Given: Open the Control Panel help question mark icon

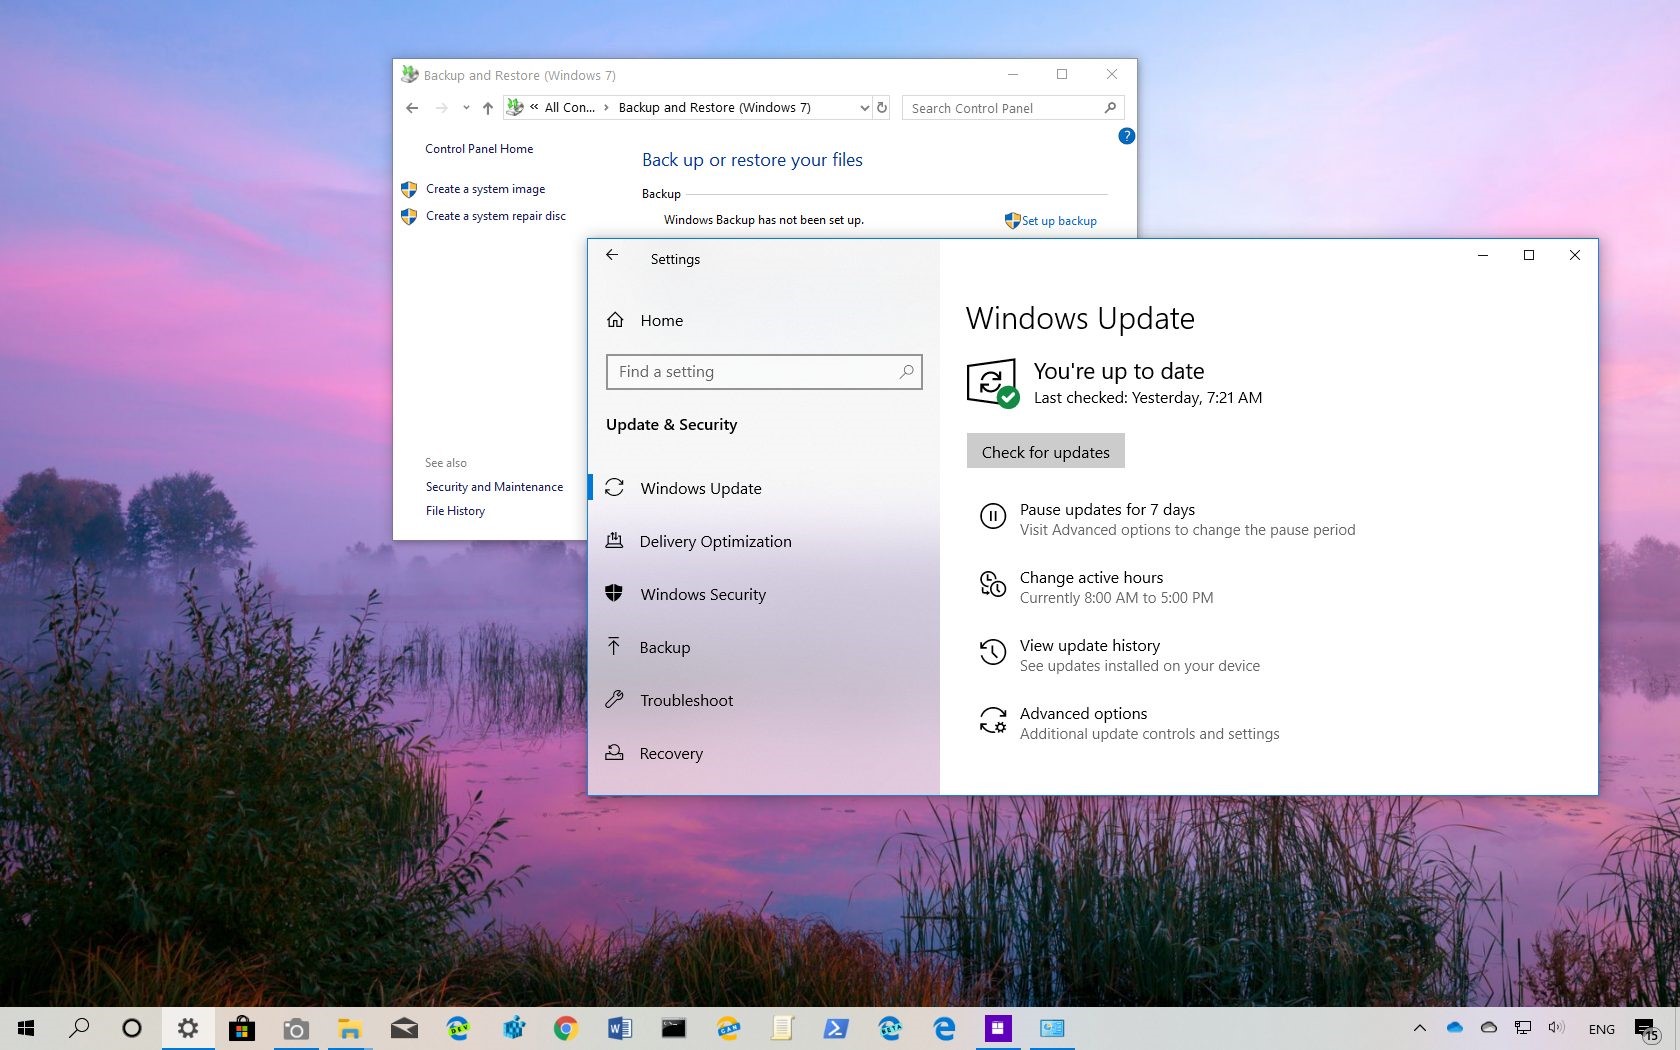Looking at the screenshot, I should [1126, 136].
